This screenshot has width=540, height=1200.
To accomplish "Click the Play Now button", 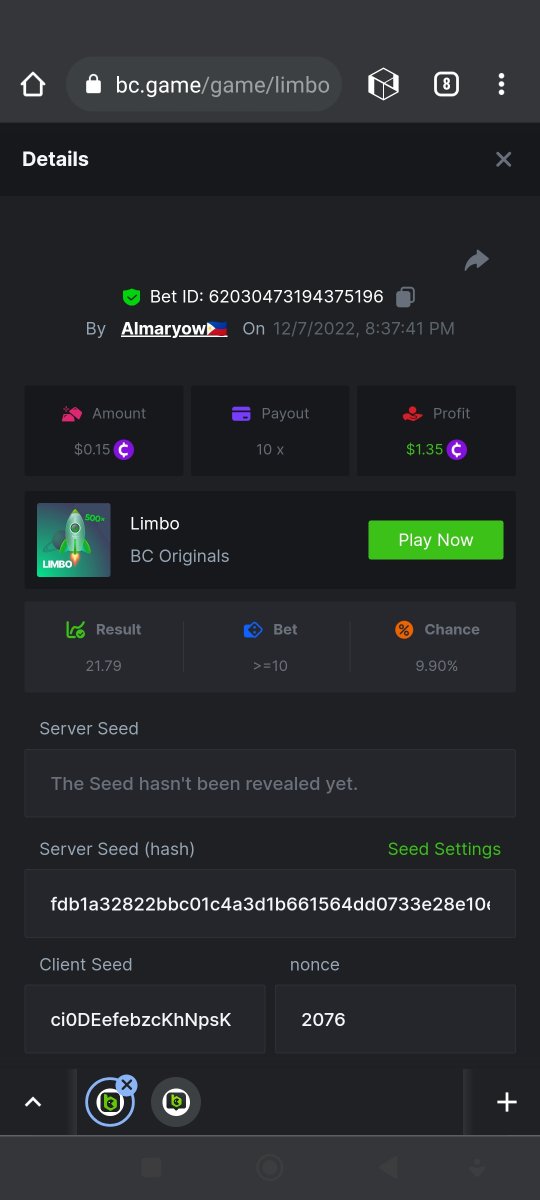I will [436, 540].
